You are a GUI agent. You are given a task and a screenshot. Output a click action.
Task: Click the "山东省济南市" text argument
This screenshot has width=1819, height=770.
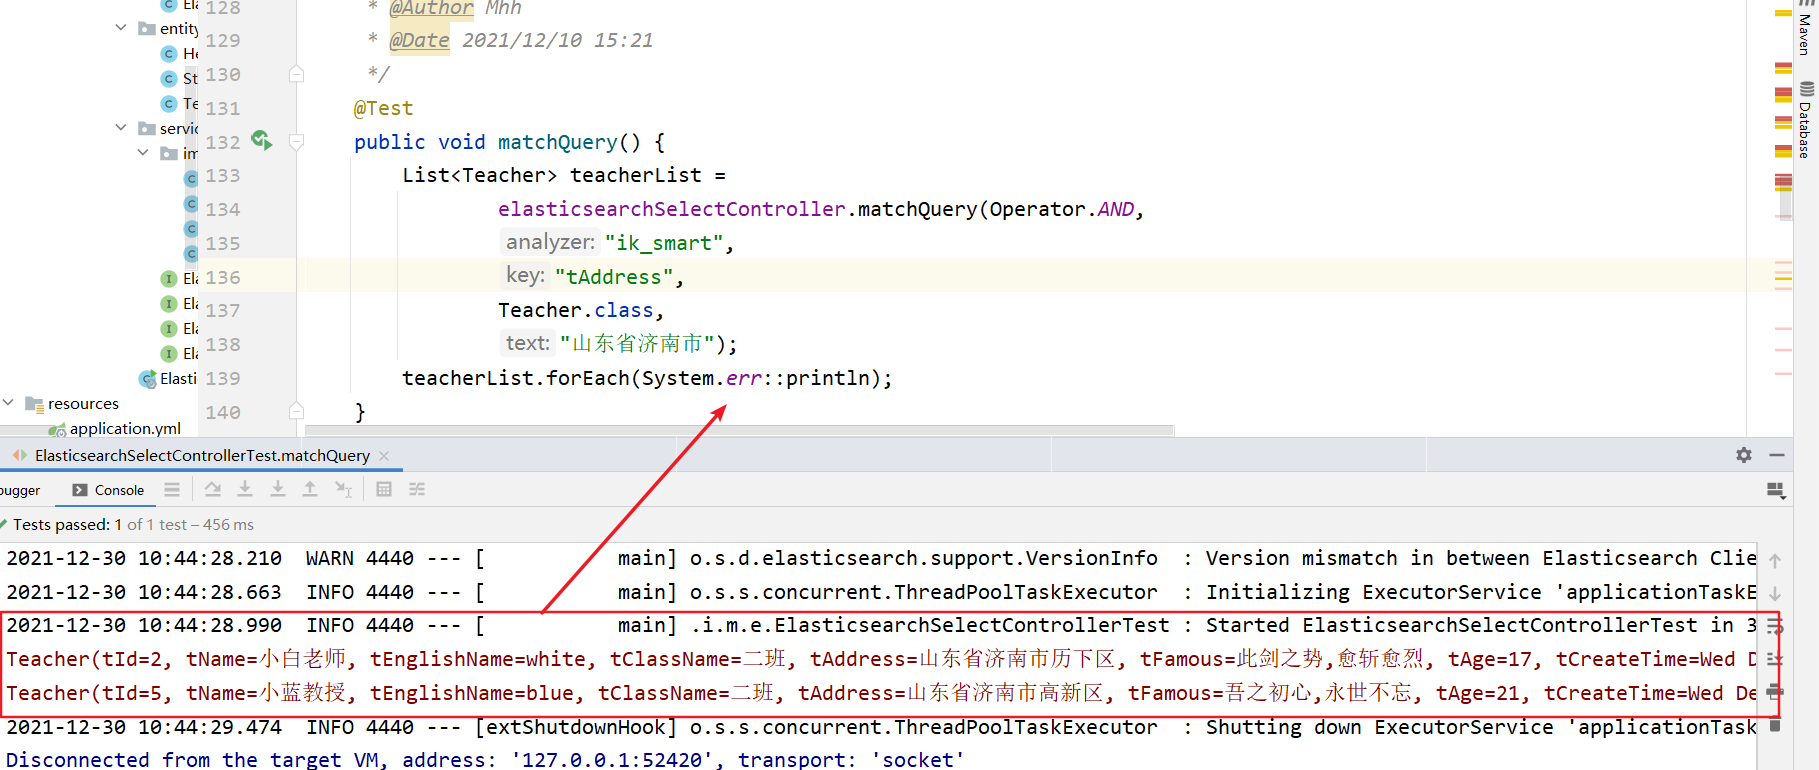(x=637, y=344)
